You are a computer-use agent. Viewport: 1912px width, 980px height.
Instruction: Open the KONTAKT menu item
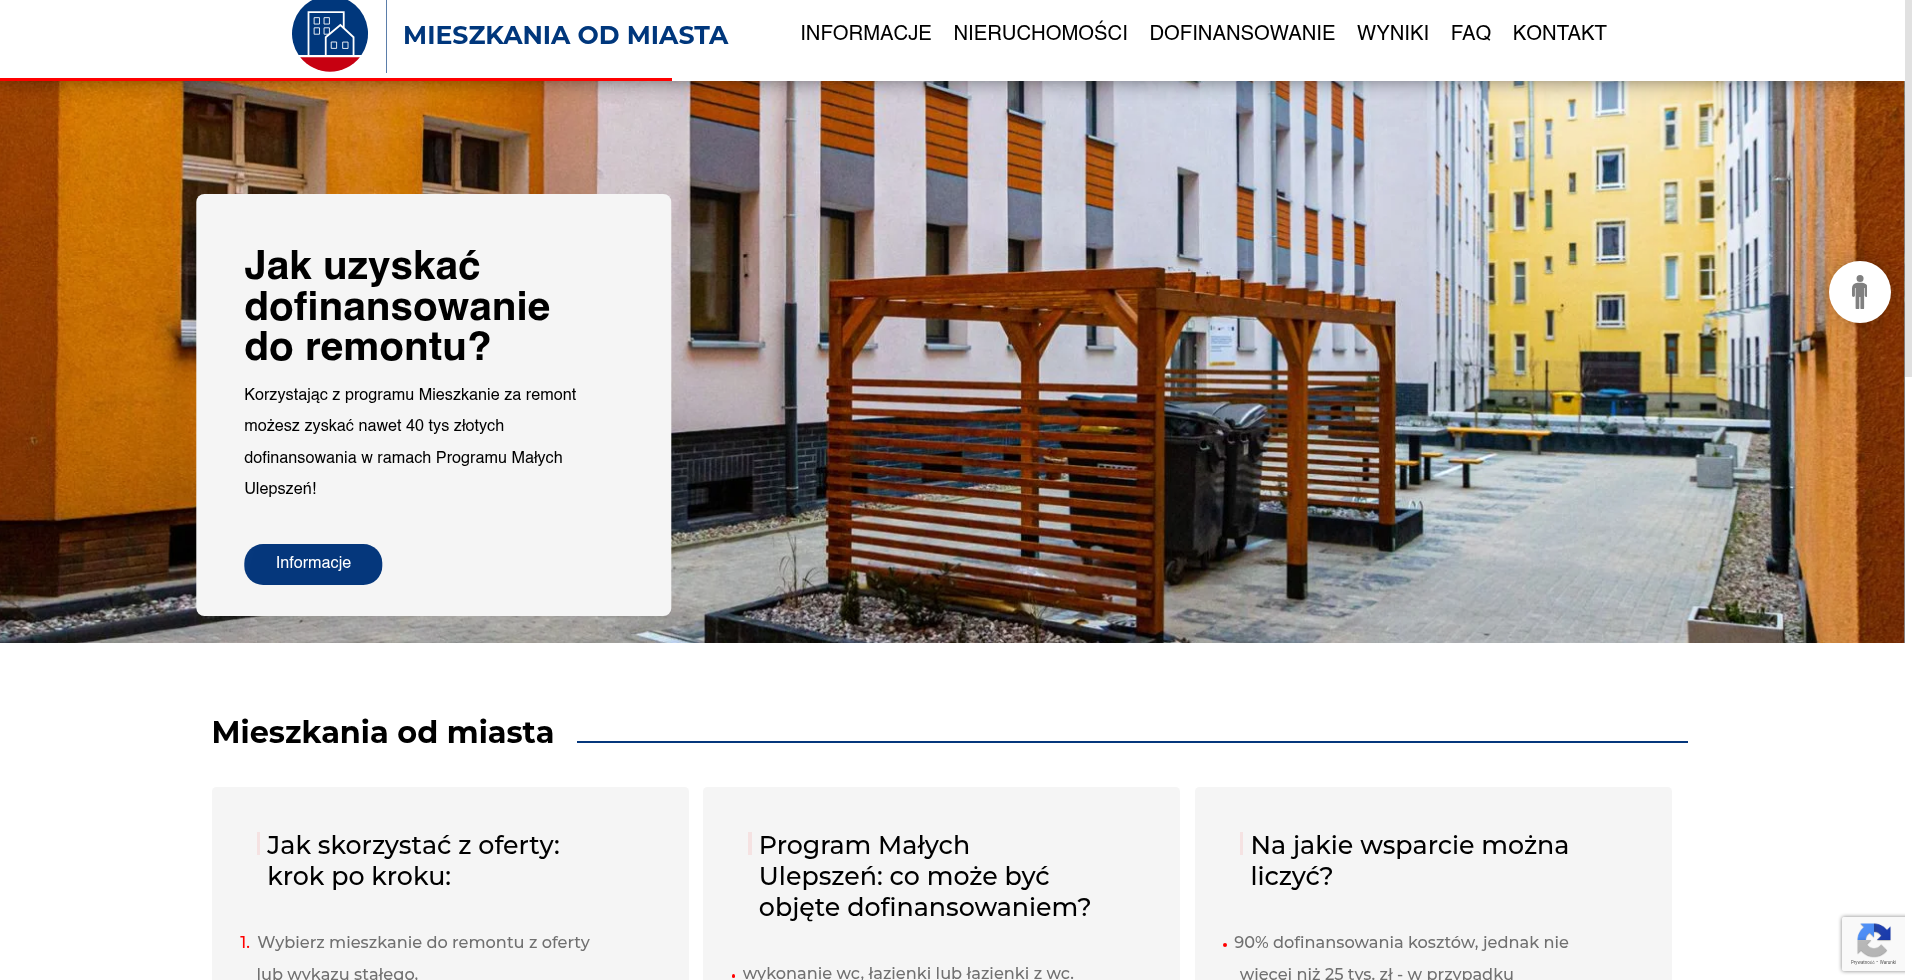pyautogui.click(x=1559, y=33)
